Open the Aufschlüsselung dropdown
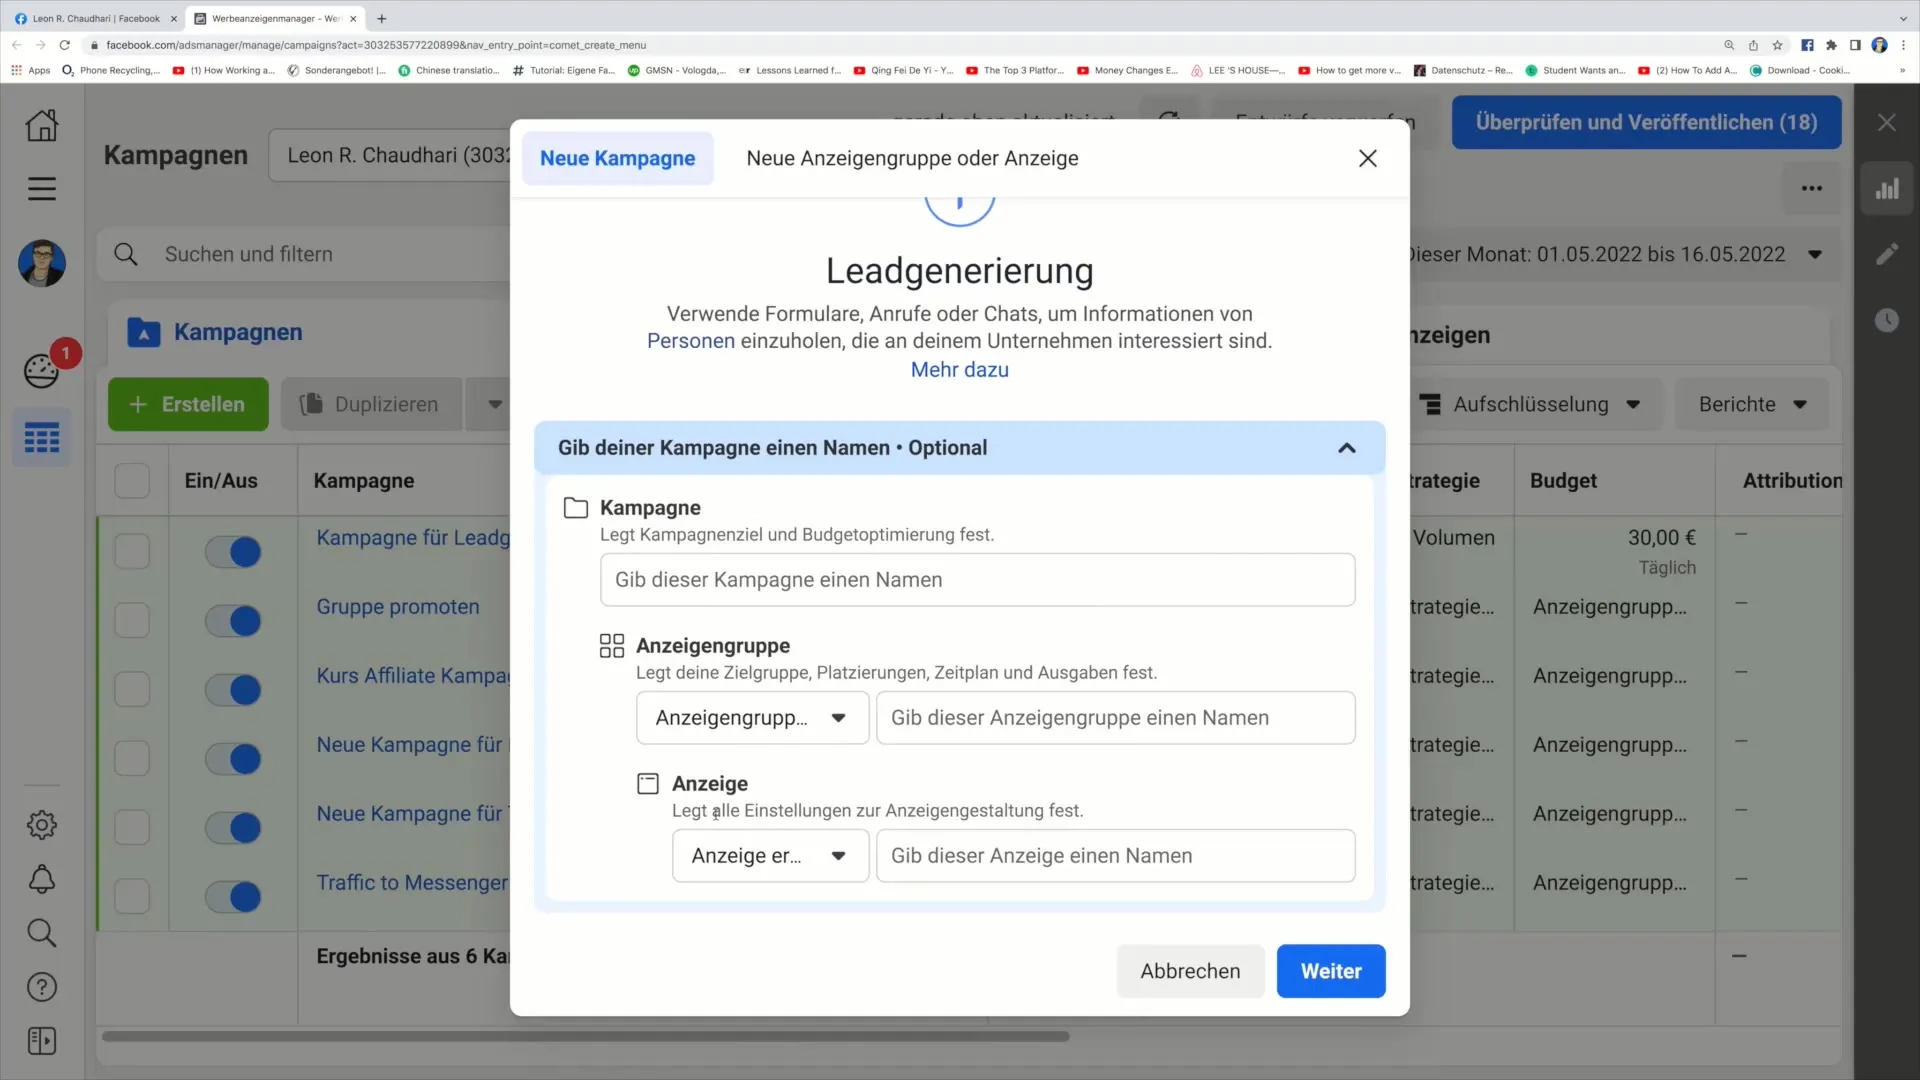 click(1533, 405)
